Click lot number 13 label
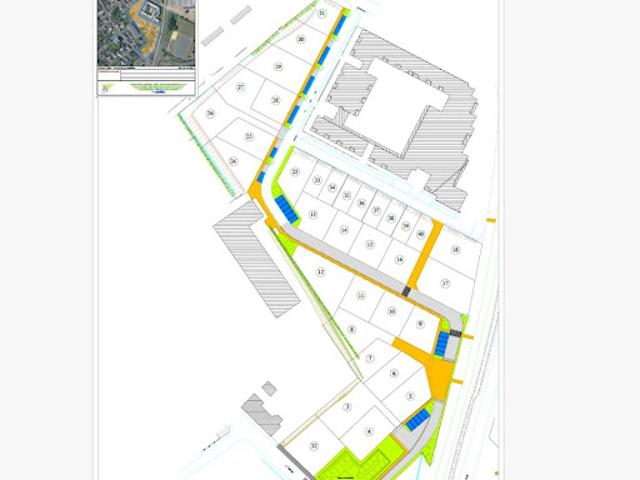This screenshot has width=640, height=480. pos(313,215)
